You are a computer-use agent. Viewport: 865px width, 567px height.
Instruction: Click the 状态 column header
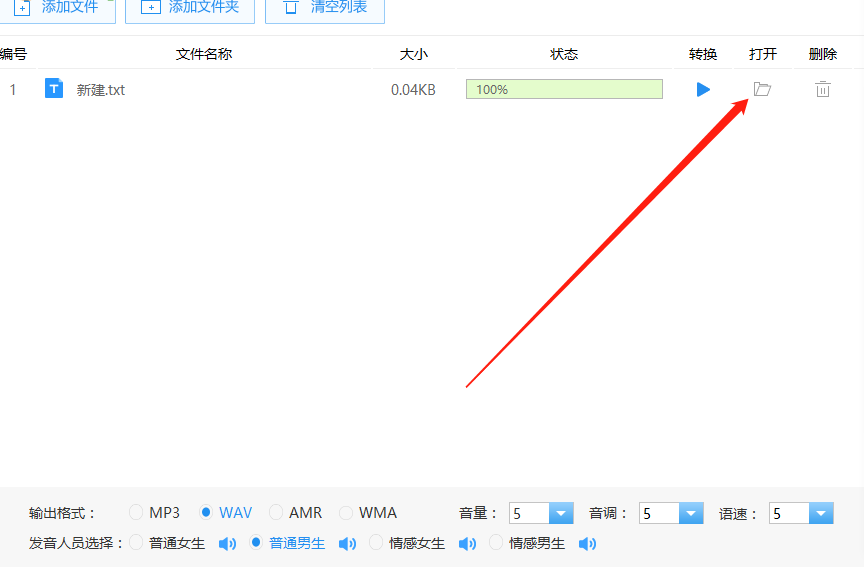point(564,54)
